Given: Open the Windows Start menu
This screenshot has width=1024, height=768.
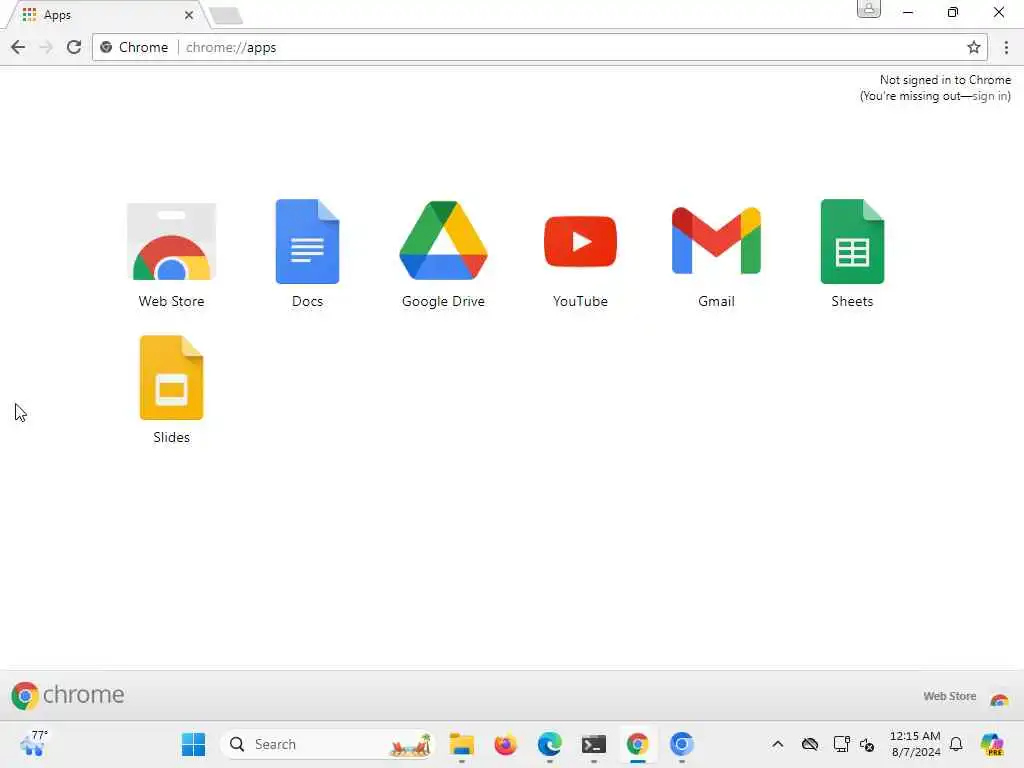Looking at the screenshot, I should coord(193,744).
